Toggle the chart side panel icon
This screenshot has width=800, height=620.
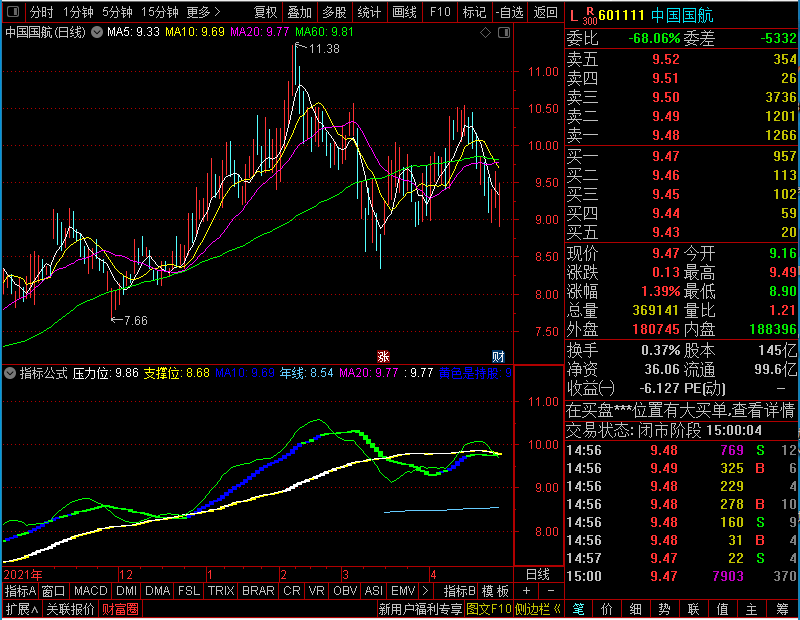click(x=504, y=33)
